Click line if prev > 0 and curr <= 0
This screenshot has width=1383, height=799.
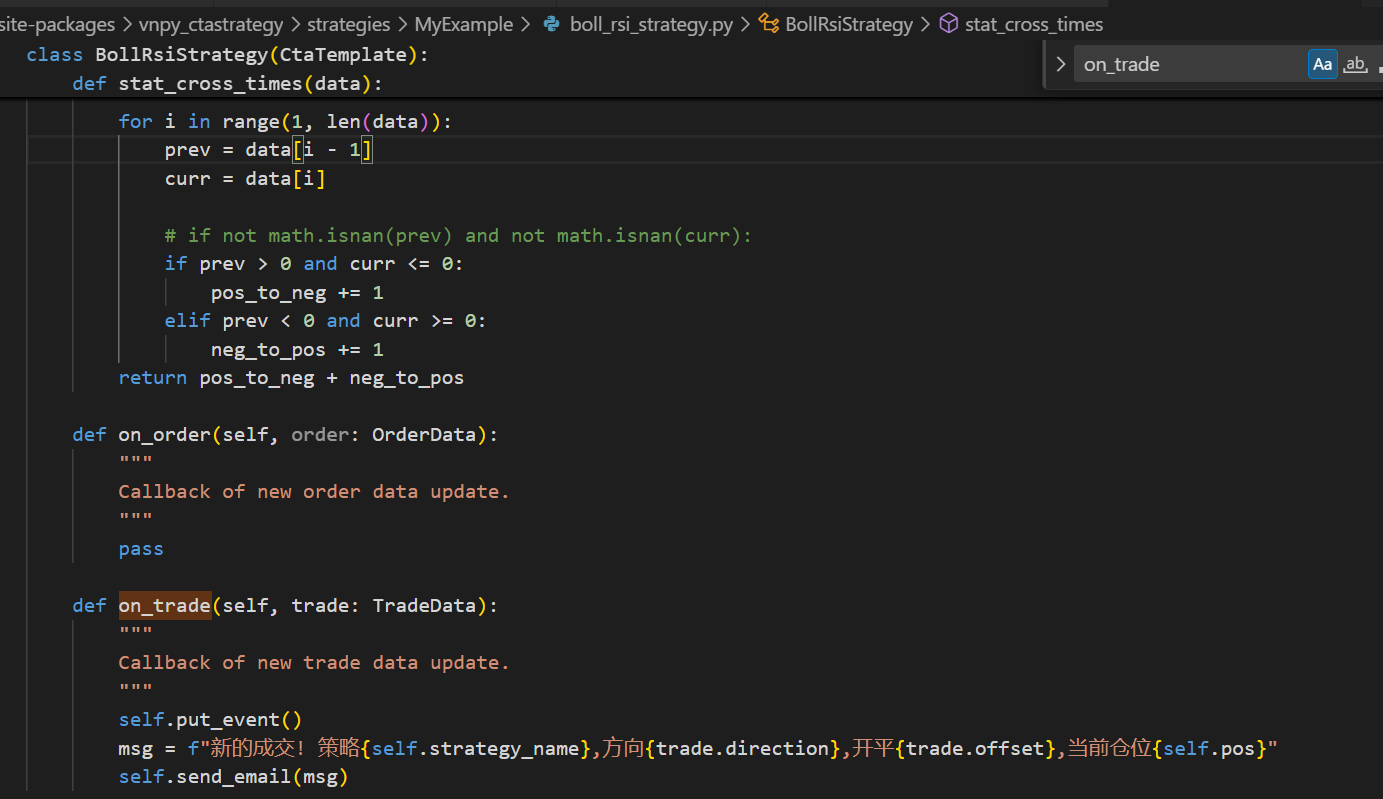(314, 264)
